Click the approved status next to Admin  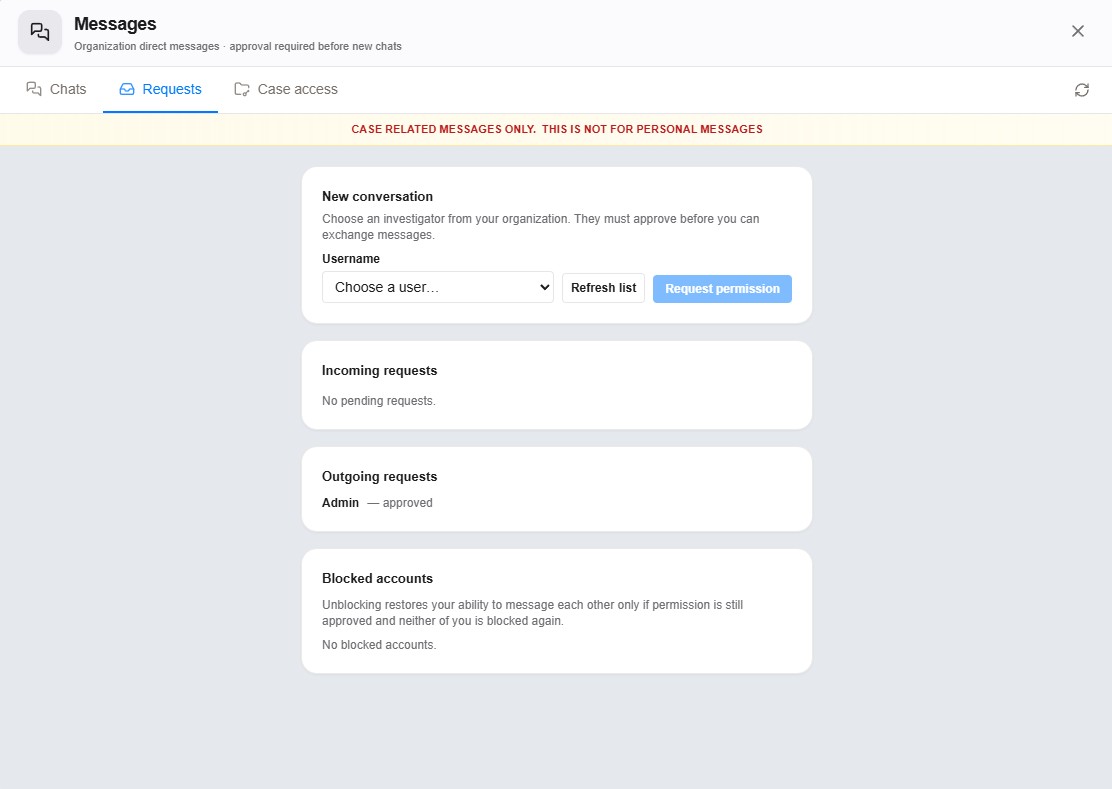(x=407, y=503)
